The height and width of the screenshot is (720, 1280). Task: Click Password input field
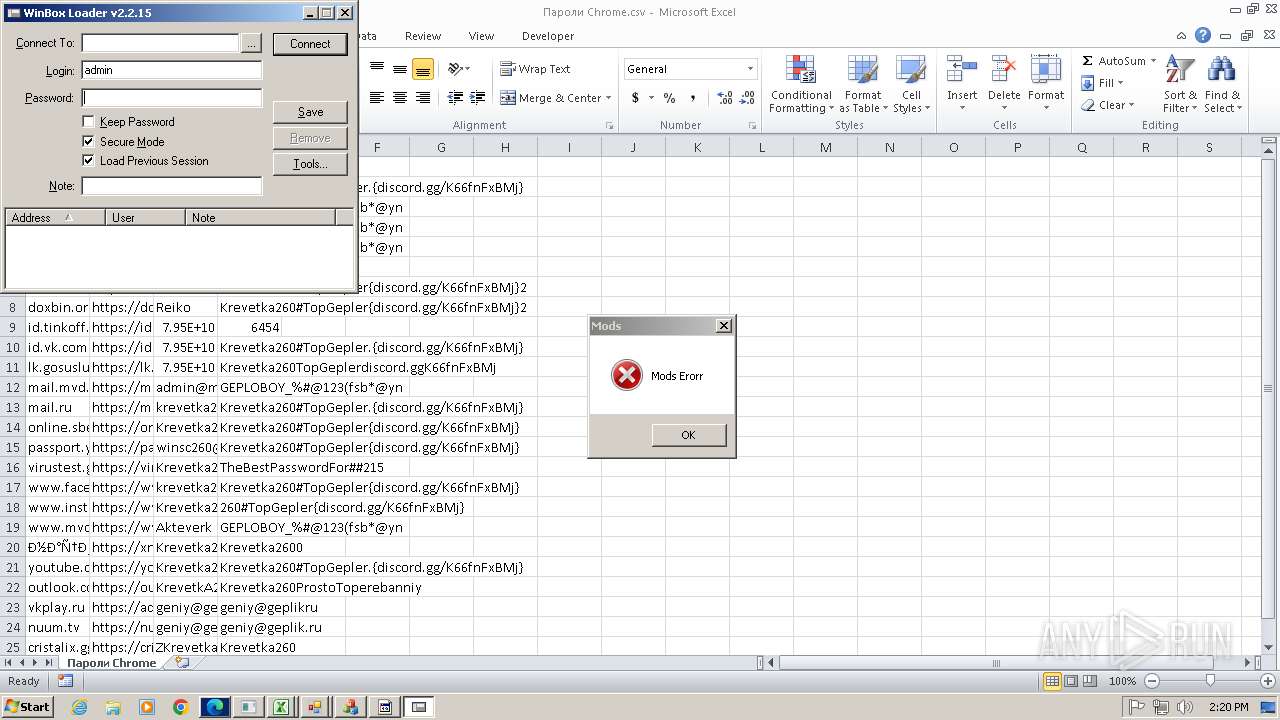pyautogui.click(x=172, y=98)
